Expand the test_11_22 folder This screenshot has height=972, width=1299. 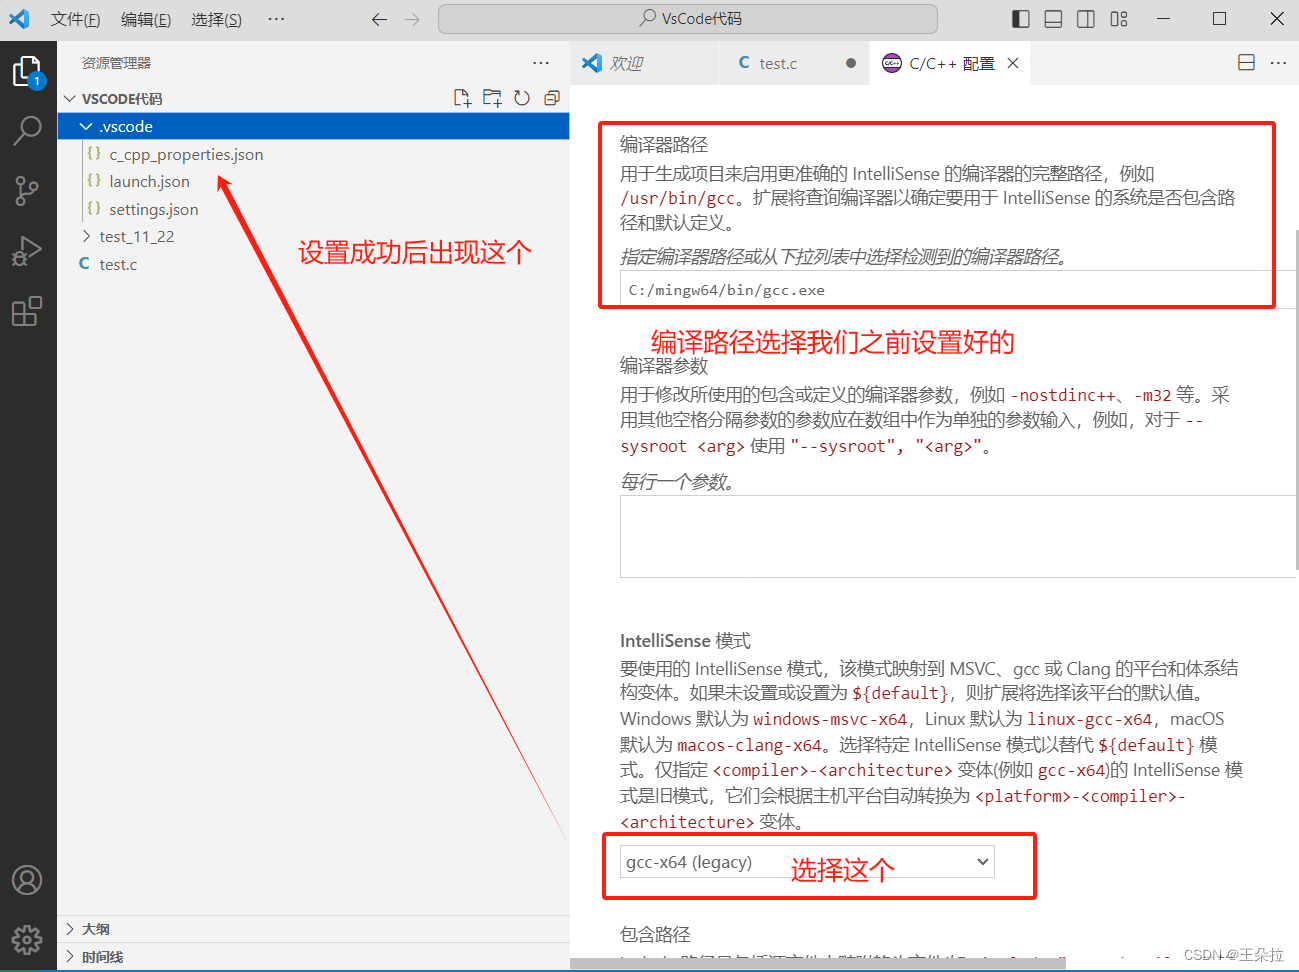(313, 236)
